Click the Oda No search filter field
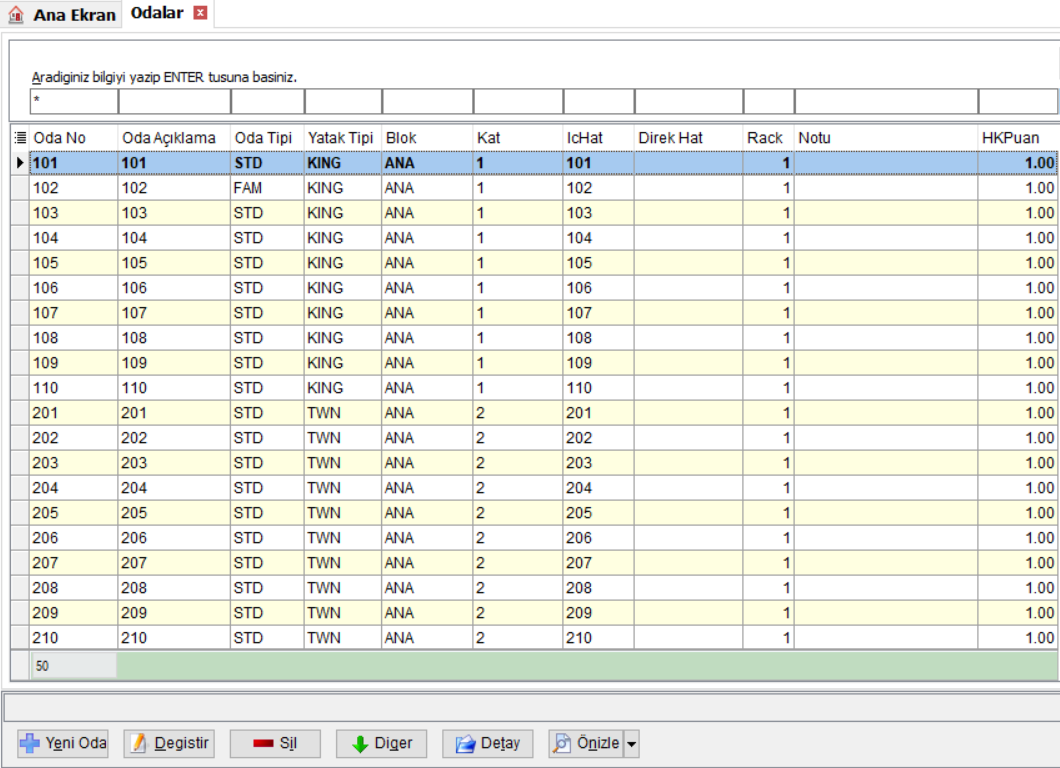Viewport: 1060px width, 768px height. (x=74, y=101)
